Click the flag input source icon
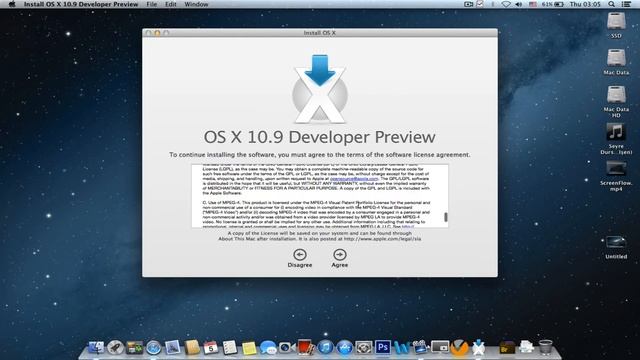Viewport: 640px width, 360px height. 533,4
